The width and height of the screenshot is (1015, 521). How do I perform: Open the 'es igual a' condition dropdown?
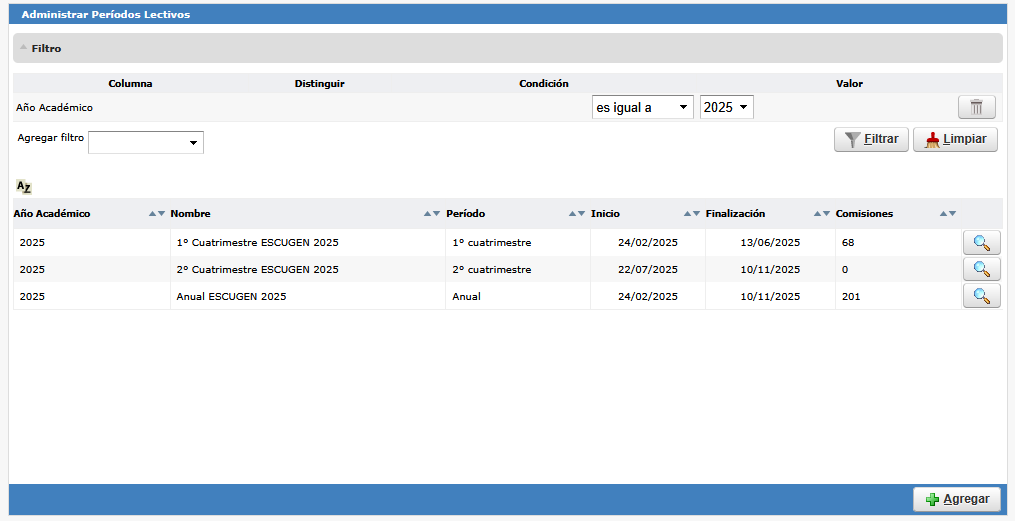tap(642, 107)
